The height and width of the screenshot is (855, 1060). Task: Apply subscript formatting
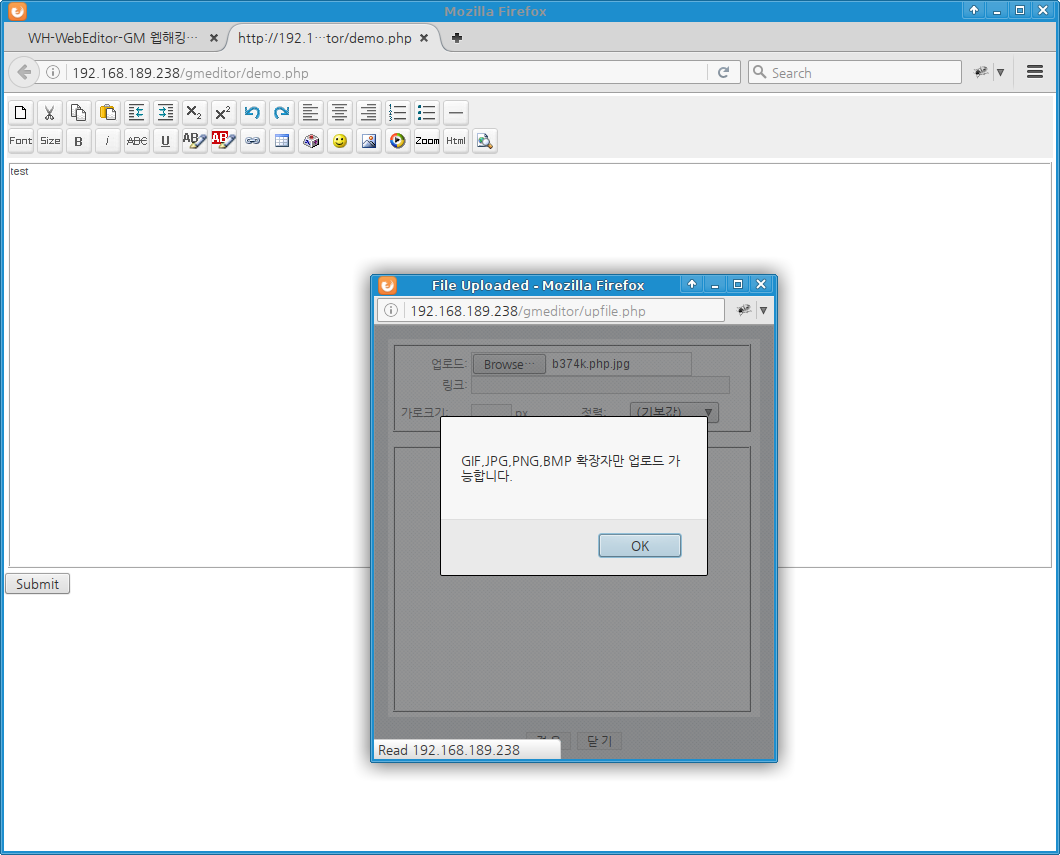pos(195,112)
